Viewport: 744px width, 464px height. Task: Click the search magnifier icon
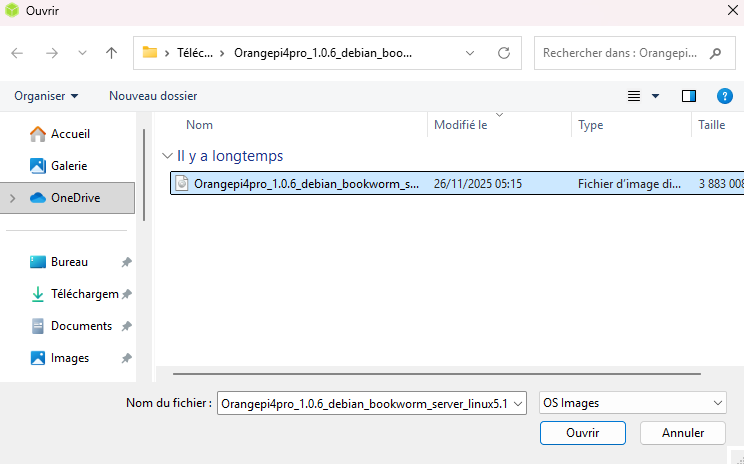coord(715,53)
